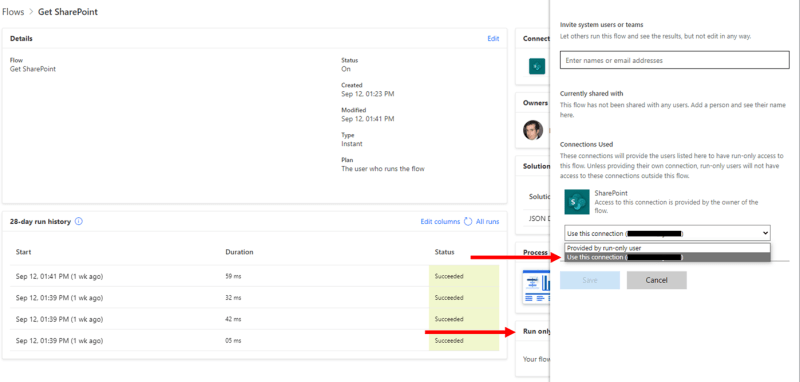
Task: Click the names or email addresses field
Action: (x=674, y=60)
